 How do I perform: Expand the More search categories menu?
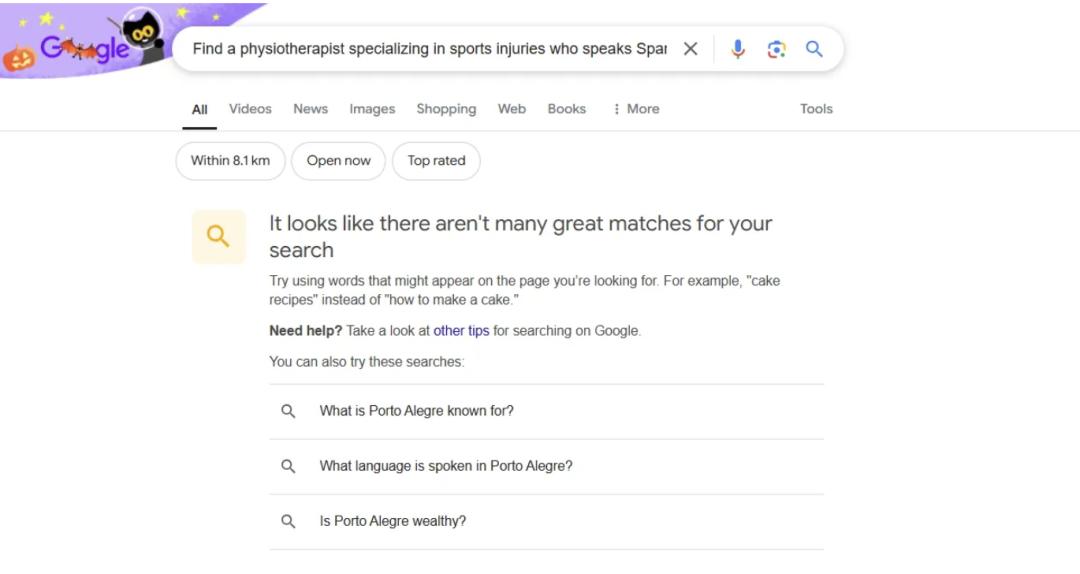[x=636, y=109]
